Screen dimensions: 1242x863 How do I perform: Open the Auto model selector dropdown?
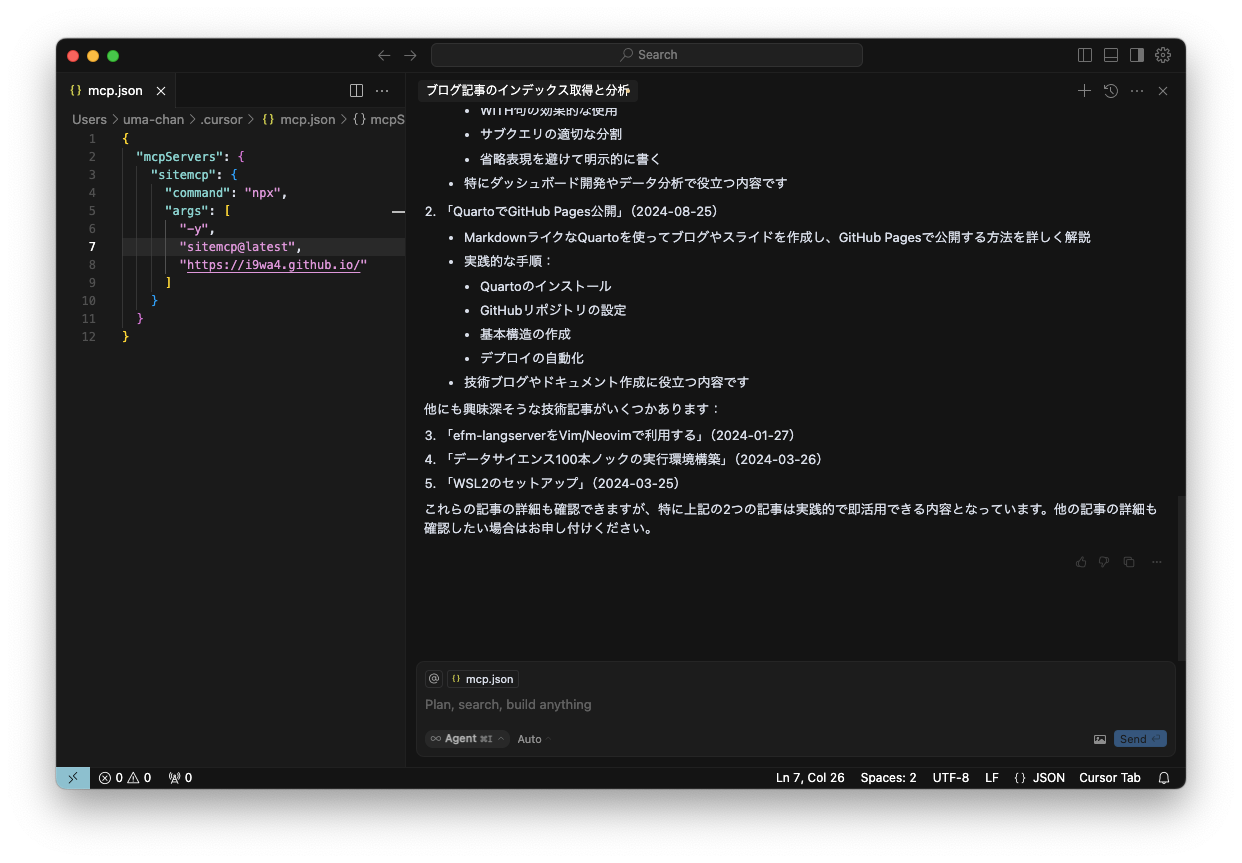pos(533,739)
